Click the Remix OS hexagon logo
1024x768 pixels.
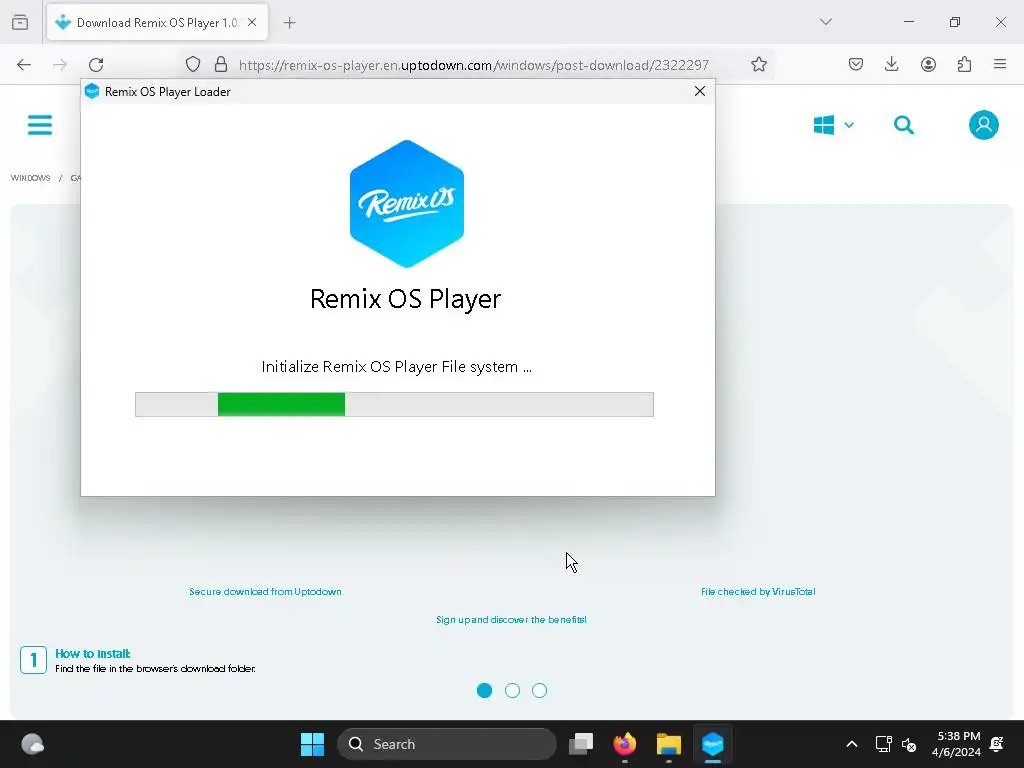tap(407, 204)
